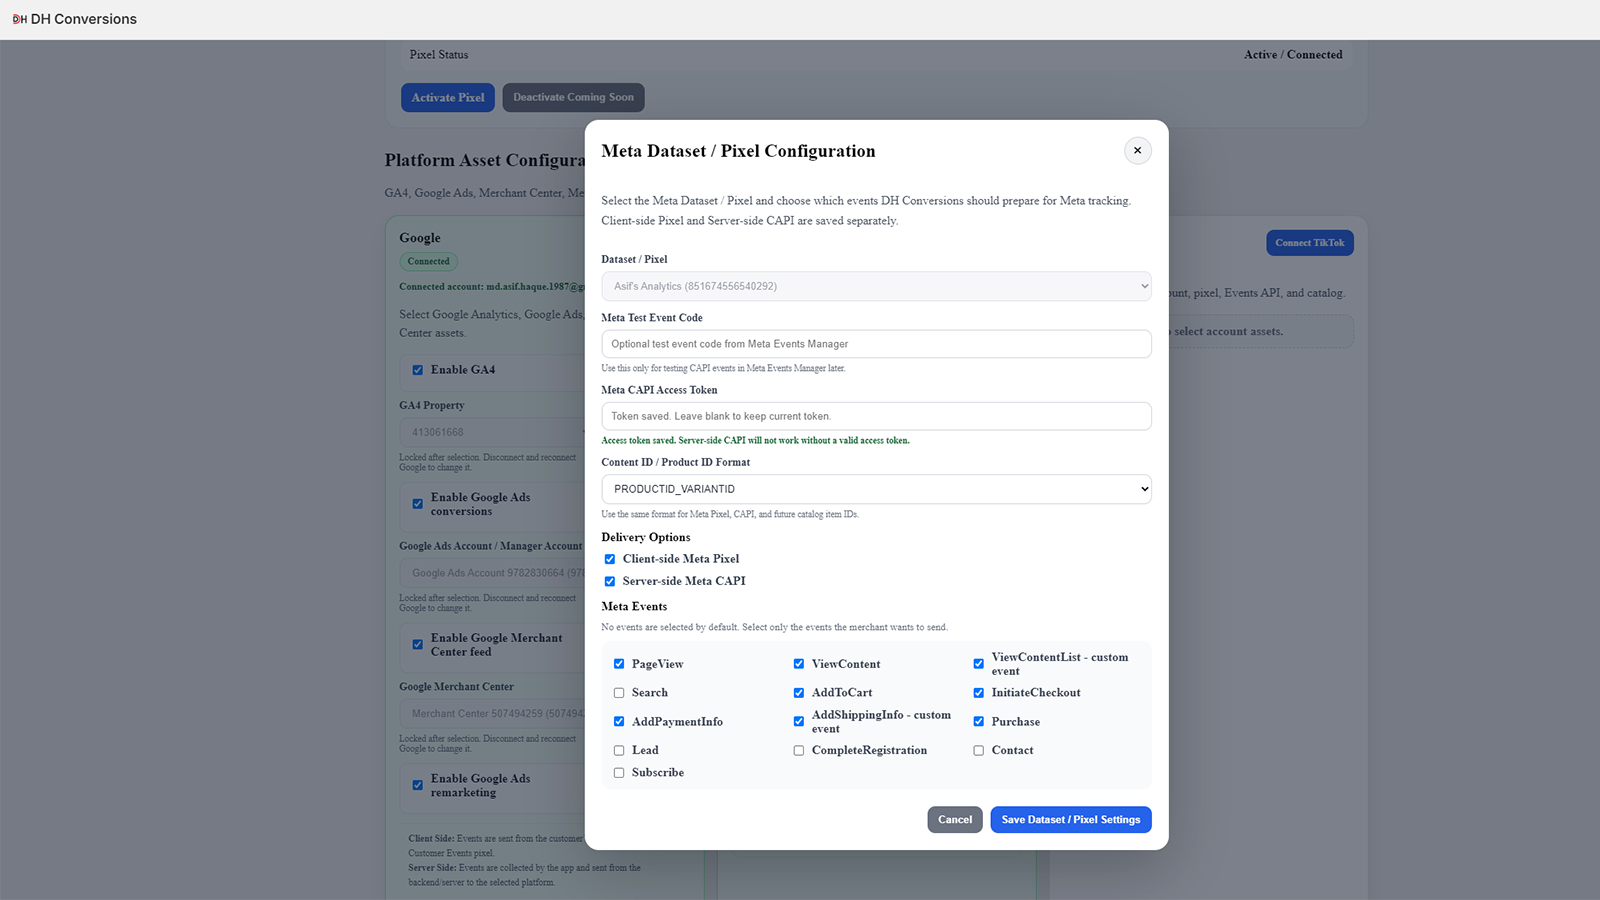Click the Cancel button
This screenshot has width=1600, height=900.
click(x=955, y=820)
